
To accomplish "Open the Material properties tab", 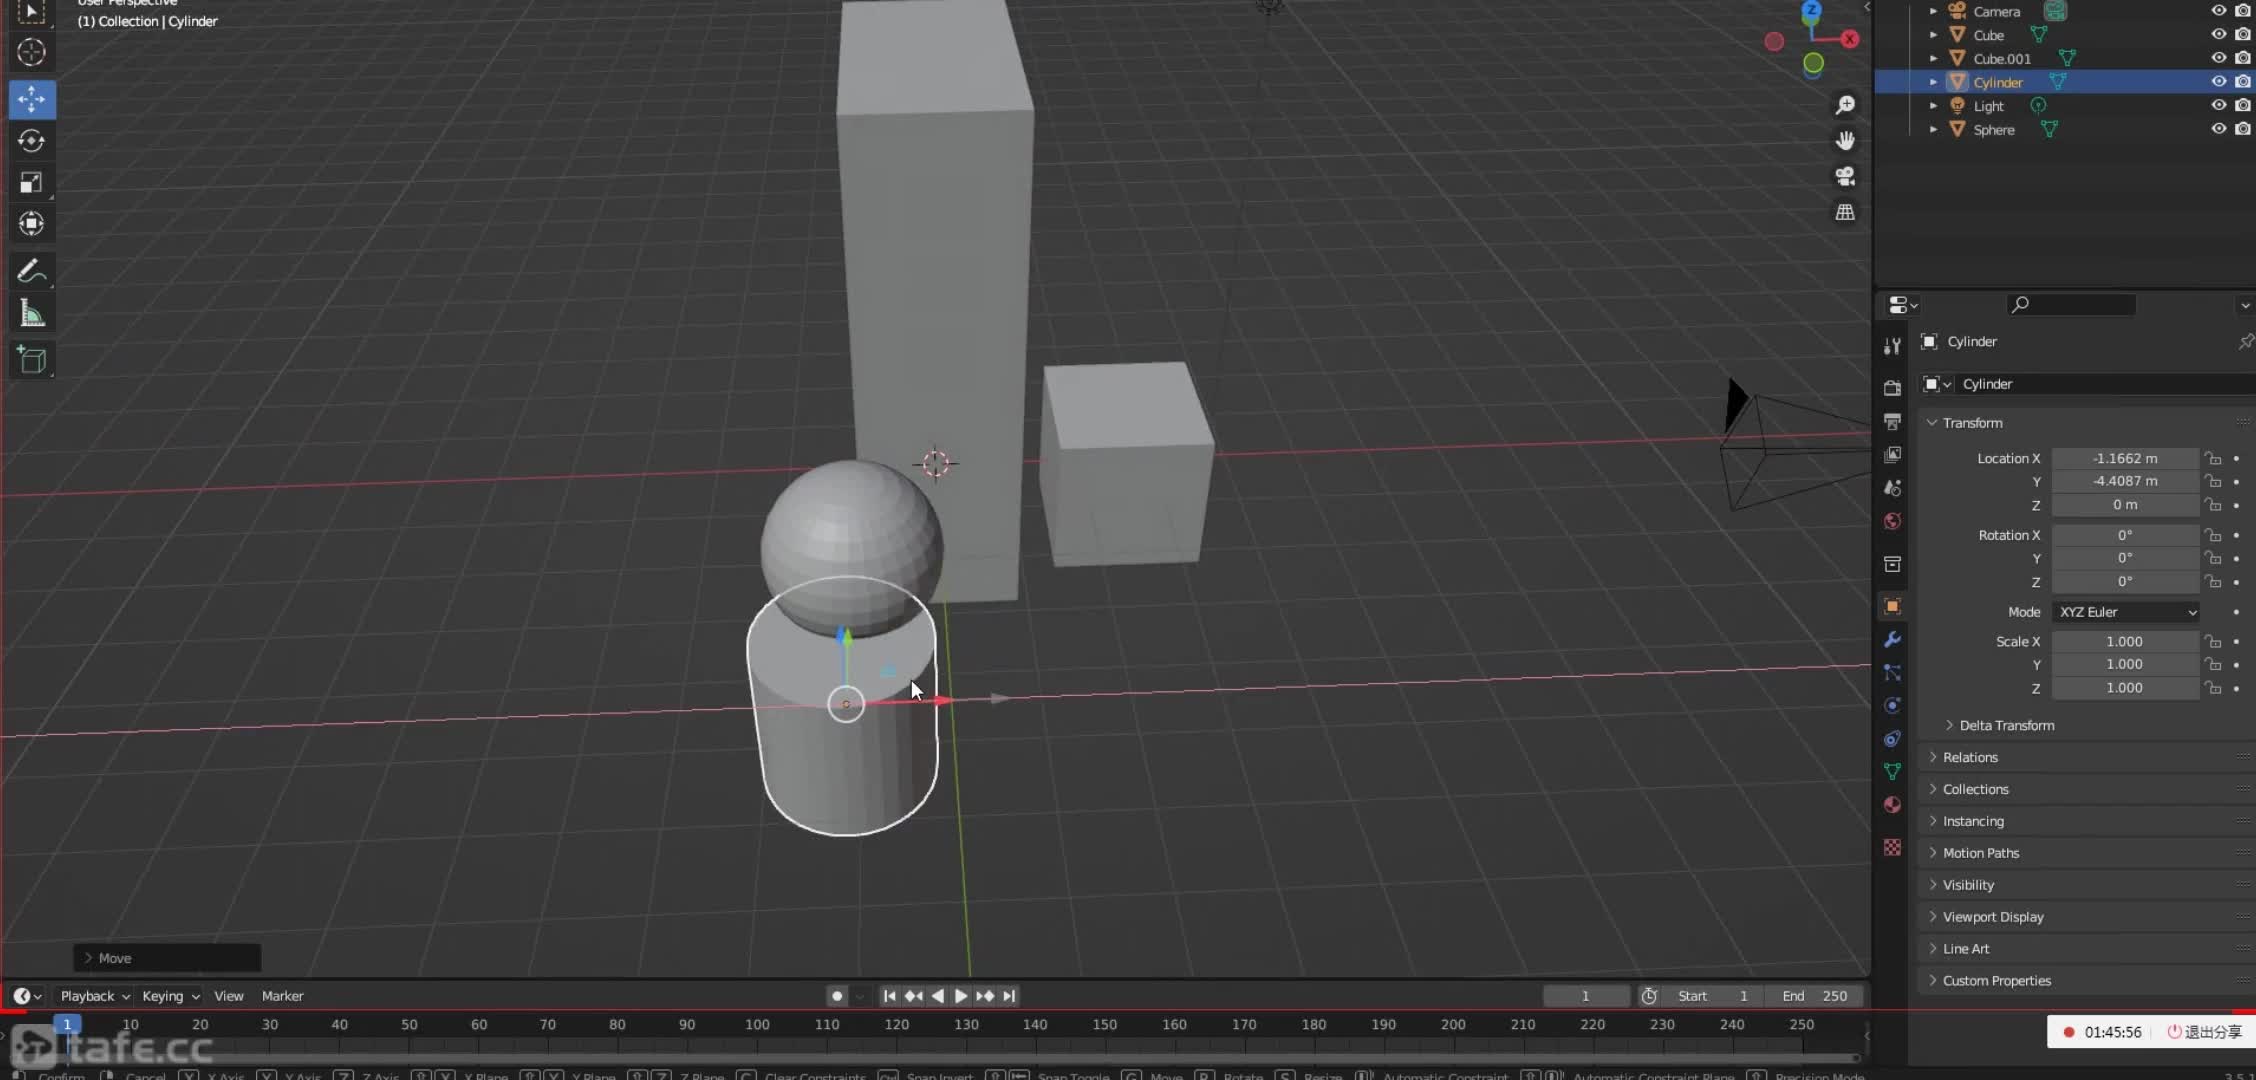I will (1892, 805).
